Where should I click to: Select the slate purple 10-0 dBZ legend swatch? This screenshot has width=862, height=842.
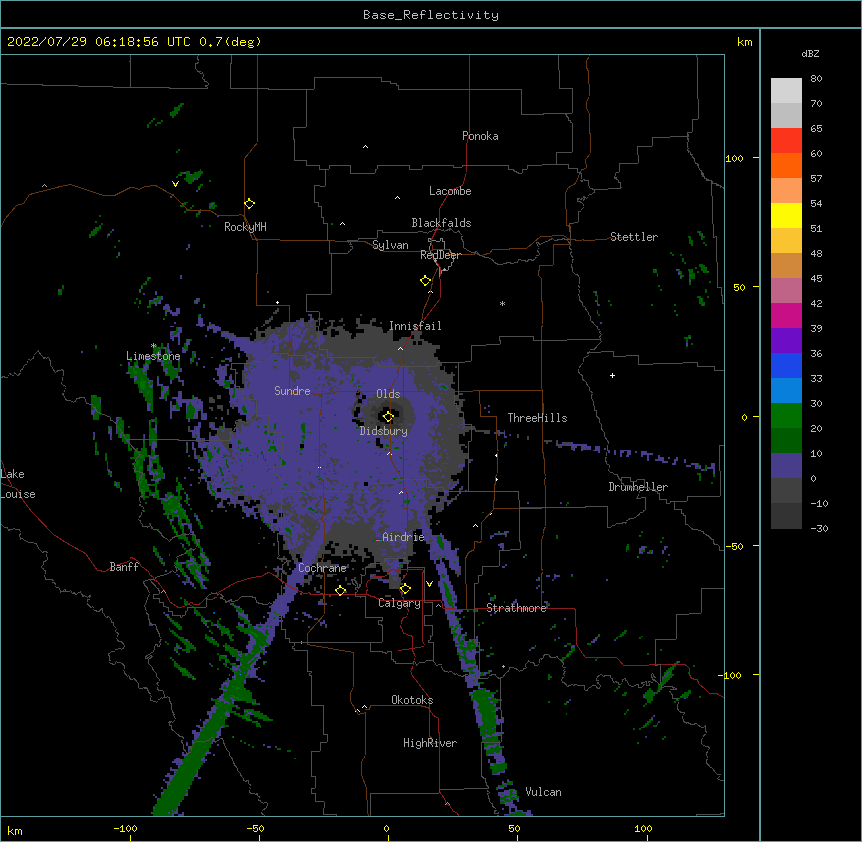[786, 466]
